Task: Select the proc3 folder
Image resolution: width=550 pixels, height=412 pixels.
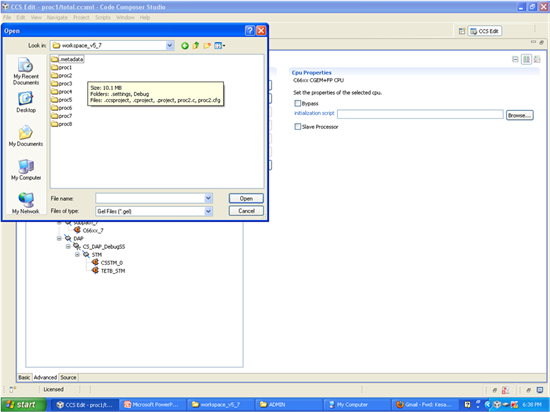Action: [61, 83]
